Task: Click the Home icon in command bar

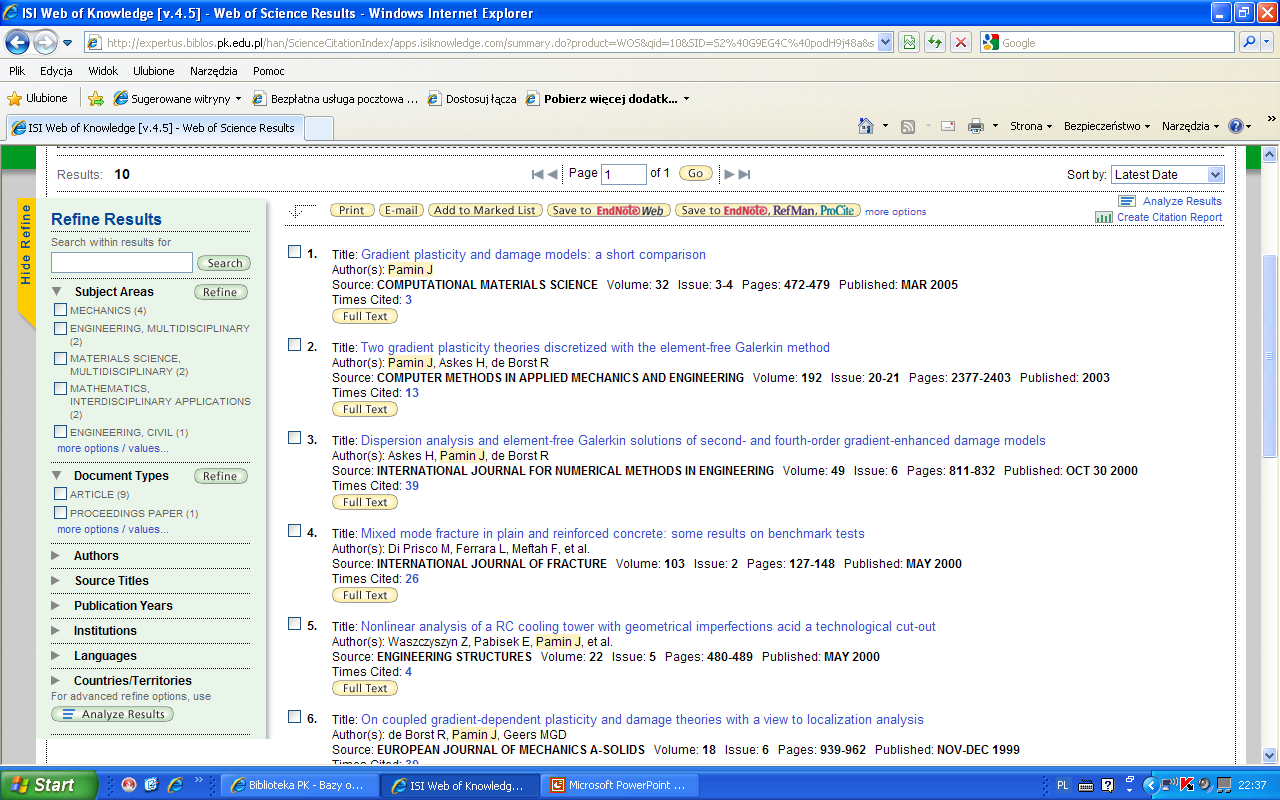Action: (x=867, y=126)
